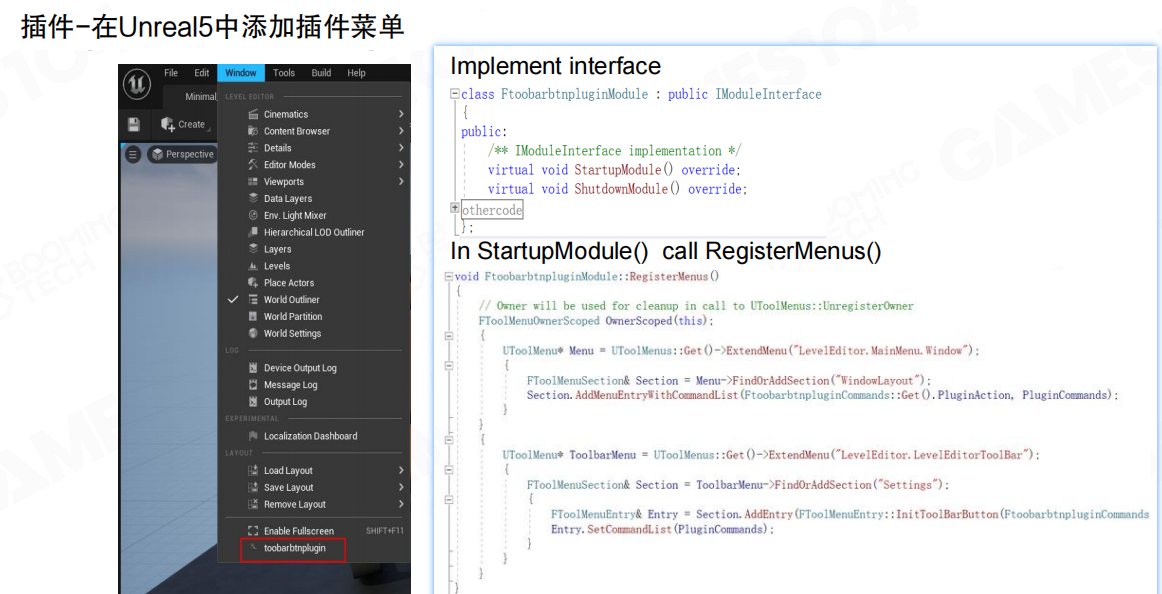Open the Output Log entry
This screenshot has width=1162, height=594.
285,402
